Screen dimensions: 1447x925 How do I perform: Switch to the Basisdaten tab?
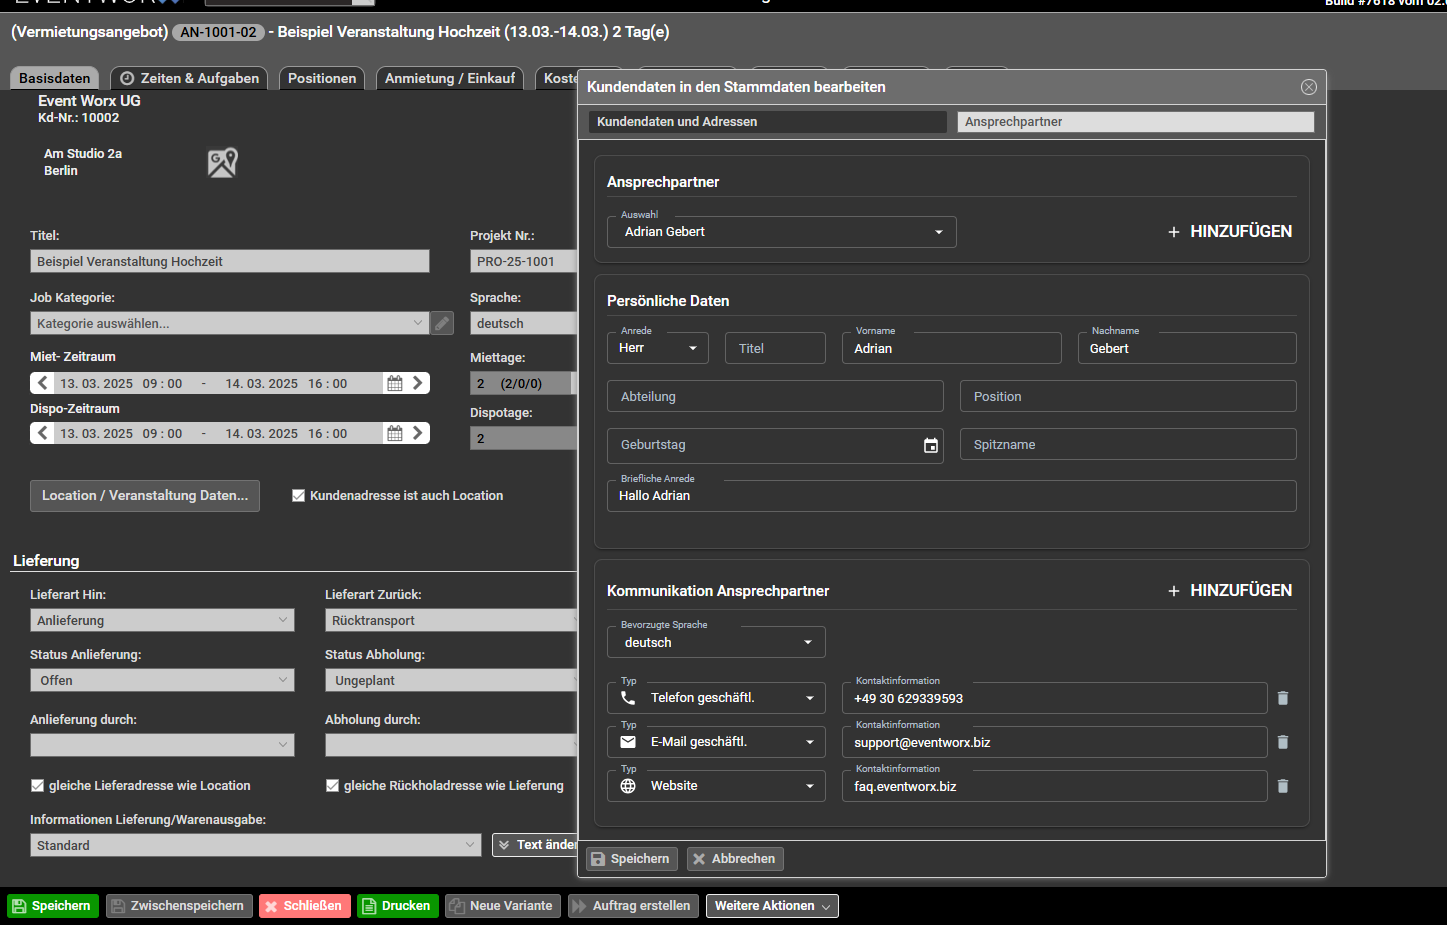(x=54, y=78)
